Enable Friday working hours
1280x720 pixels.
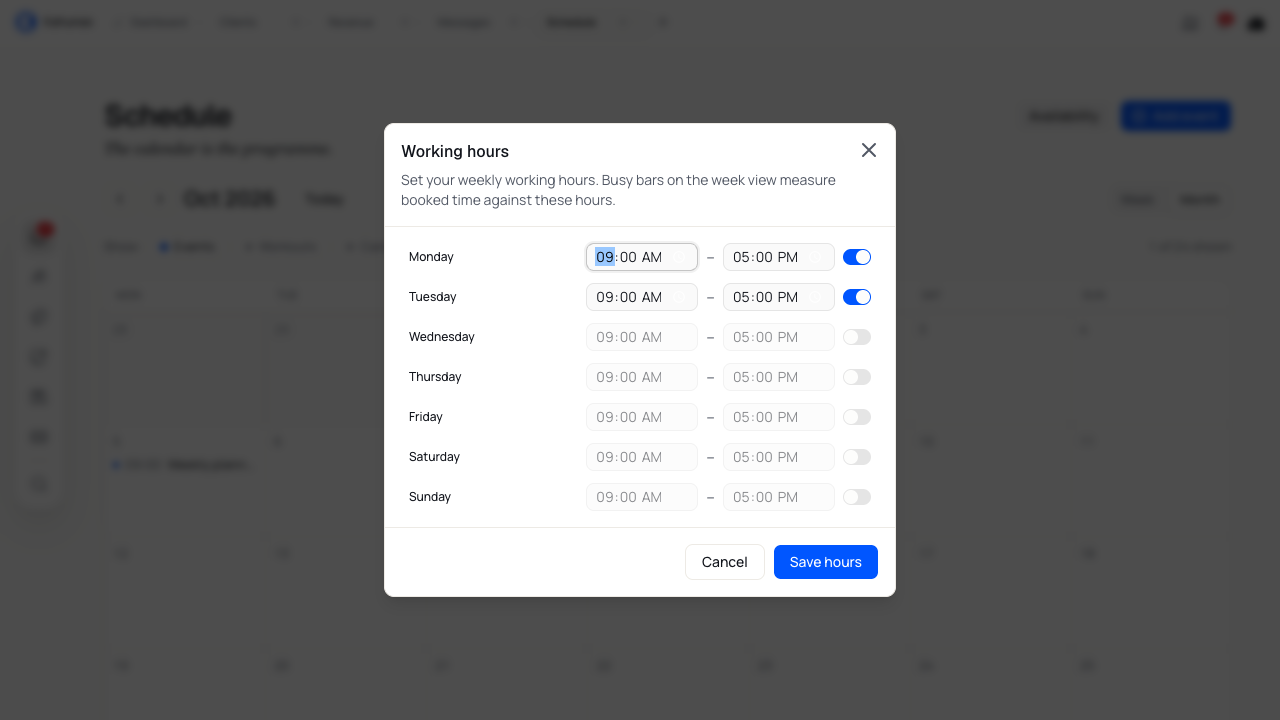click(857, 417)
